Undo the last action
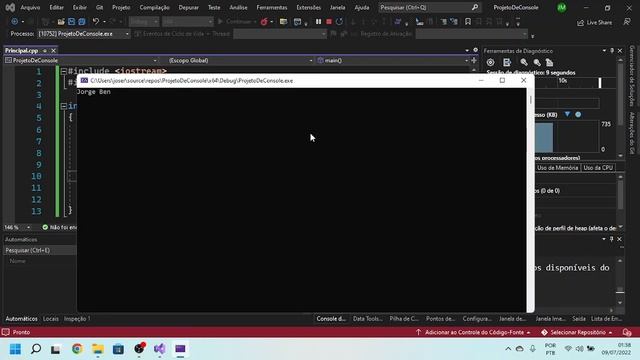Screen dimensions: 640x360 tap(96, 21)
